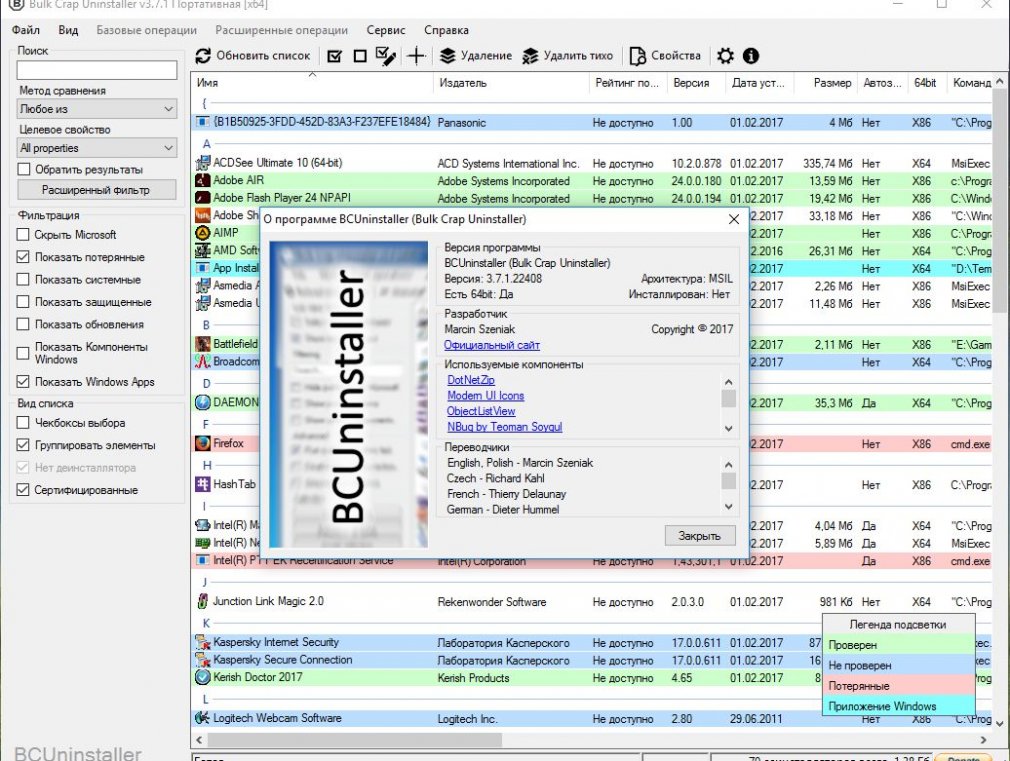Open the Вид menu
1010x761 pixels.
(x=68, y=30)
